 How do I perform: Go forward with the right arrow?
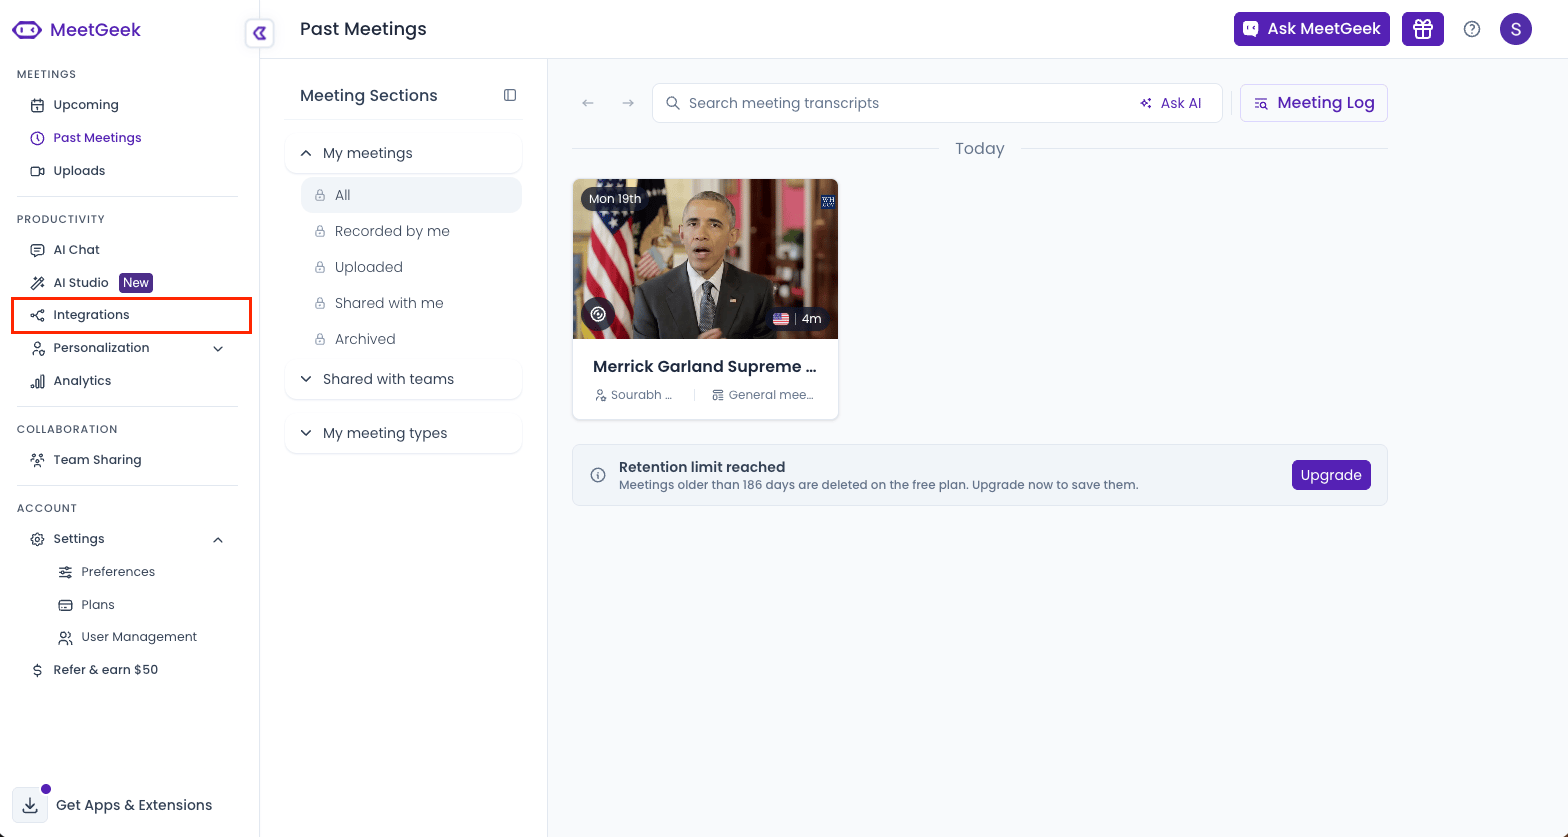628,103
